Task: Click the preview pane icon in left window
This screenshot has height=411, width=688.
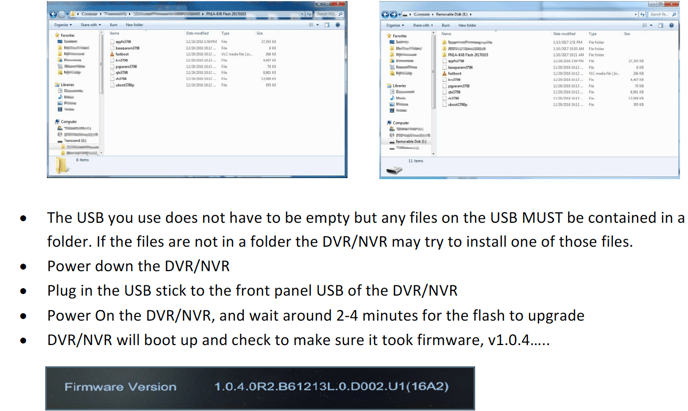Action: coord(328,24)
